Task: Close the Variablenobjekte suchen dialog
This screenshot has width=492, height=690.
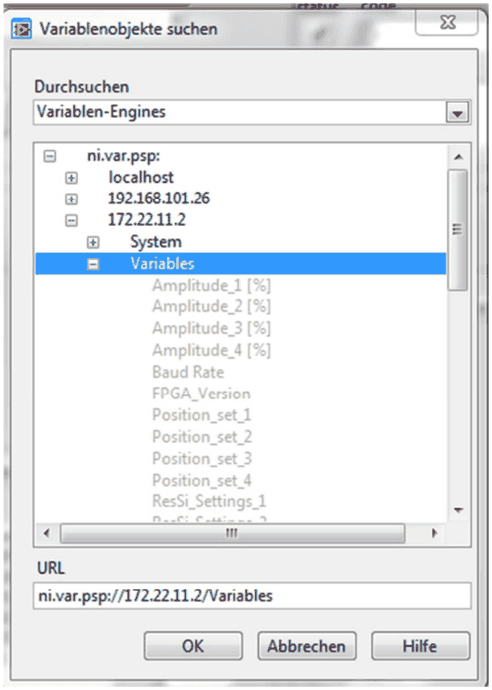Action: pyautogui.click(x=447, y=22)
